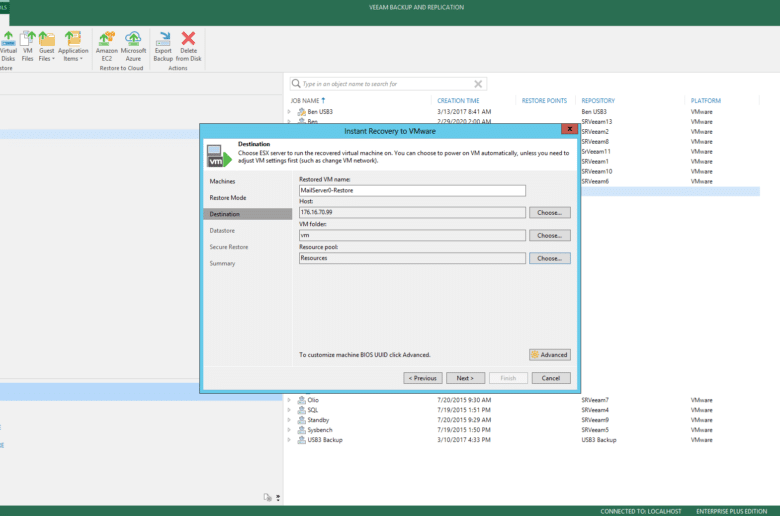
Task: Clear the object search box
Action: coord(478,84)
